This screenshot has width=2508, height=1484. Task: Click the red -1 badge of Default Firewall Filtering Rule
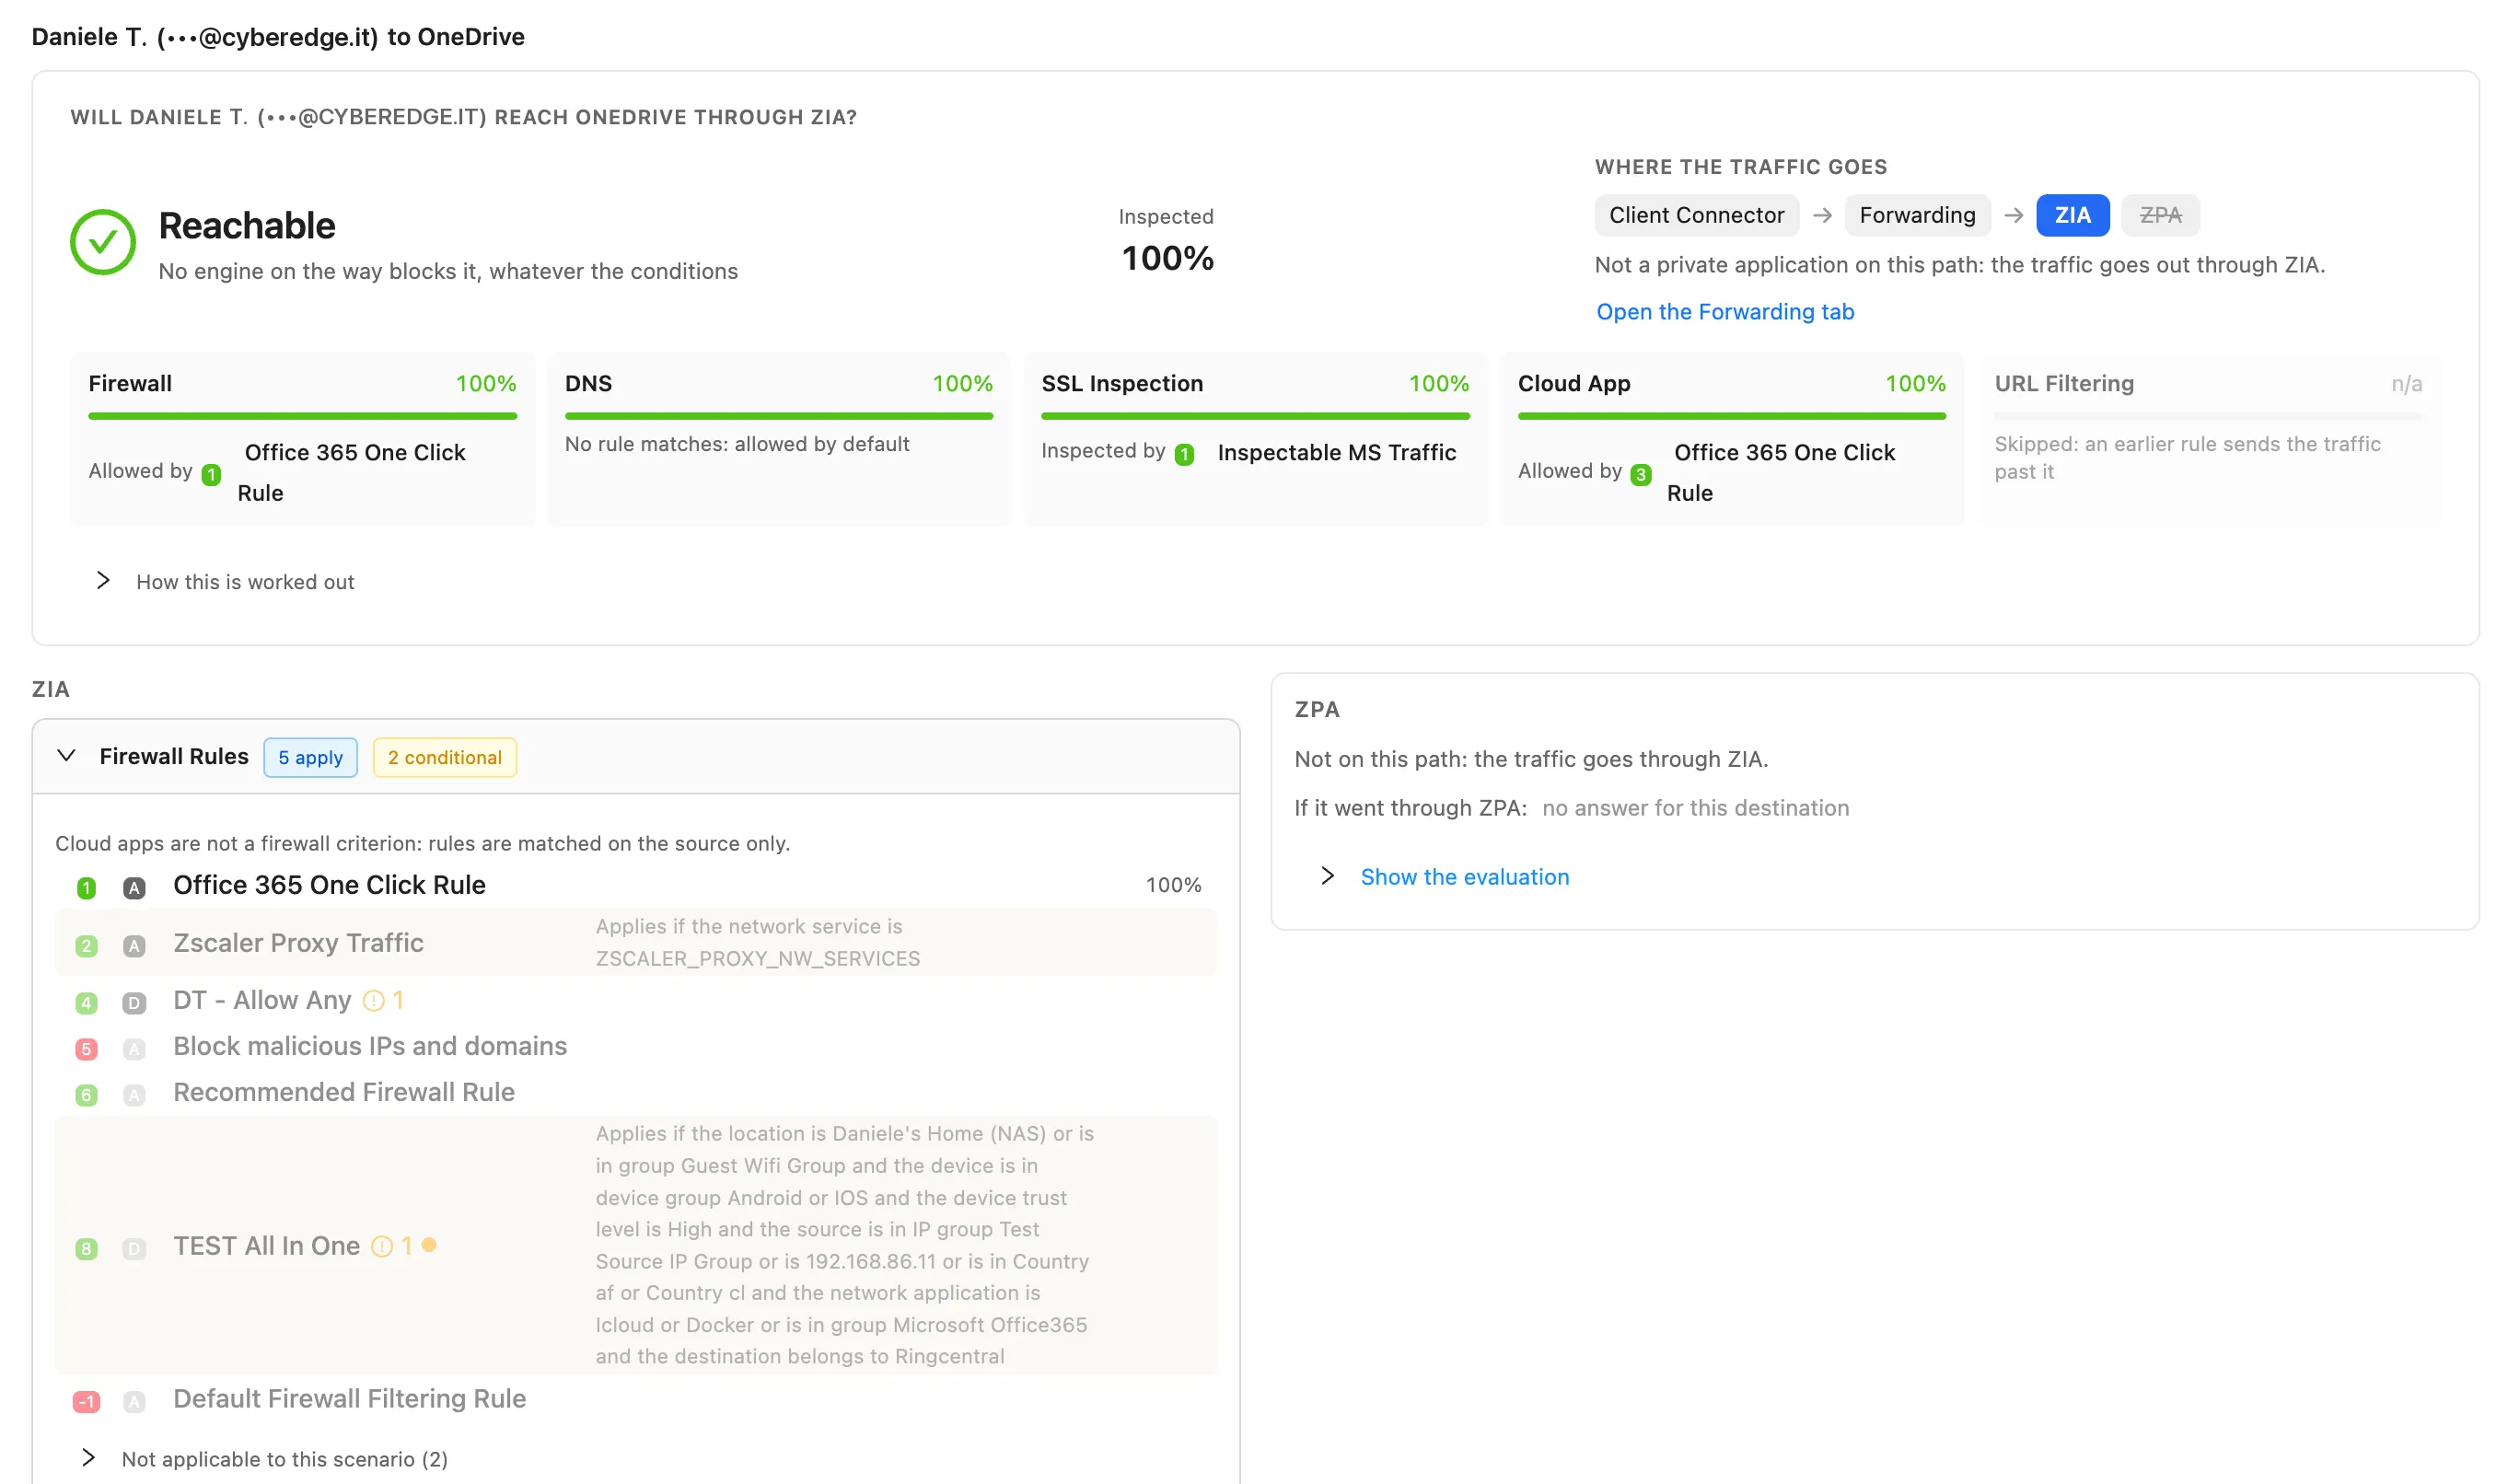87,1402
